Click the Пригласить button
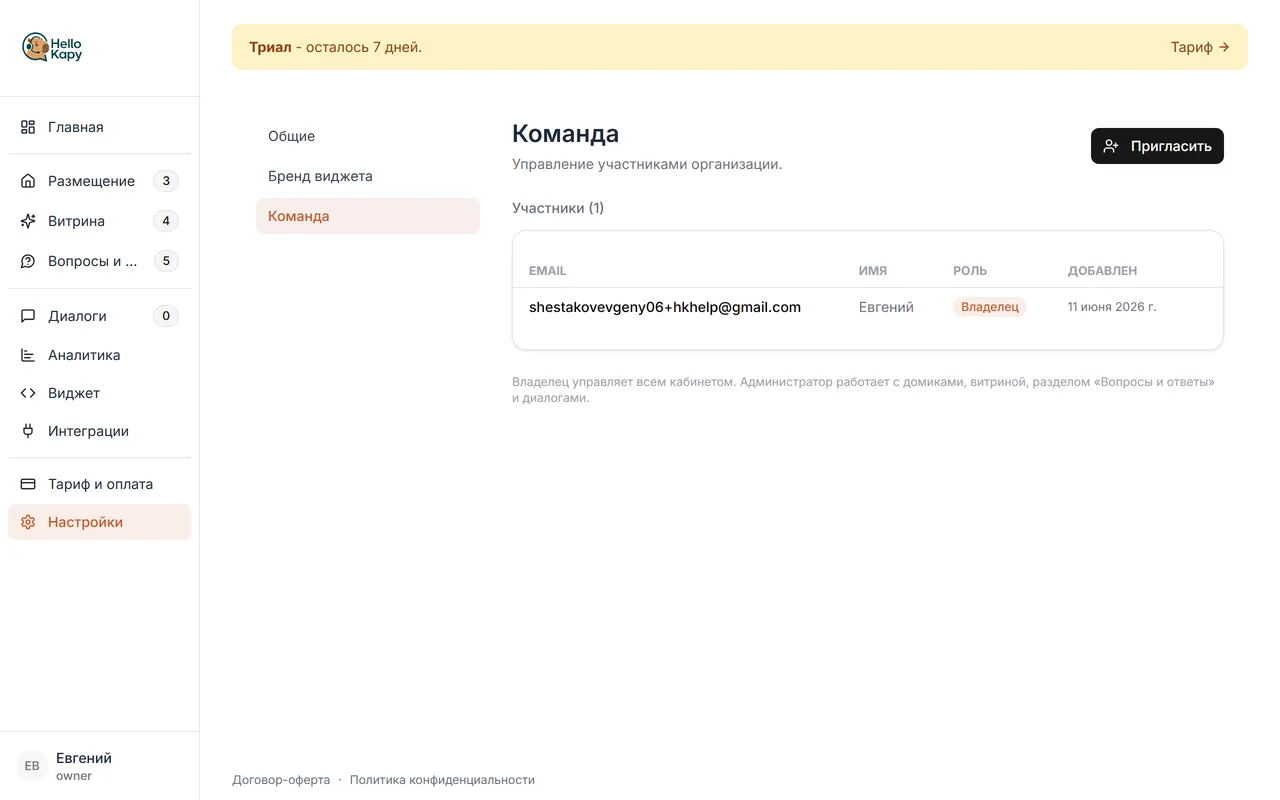Viewport: 1280px width, 800px height. (x=1157, y=146)
